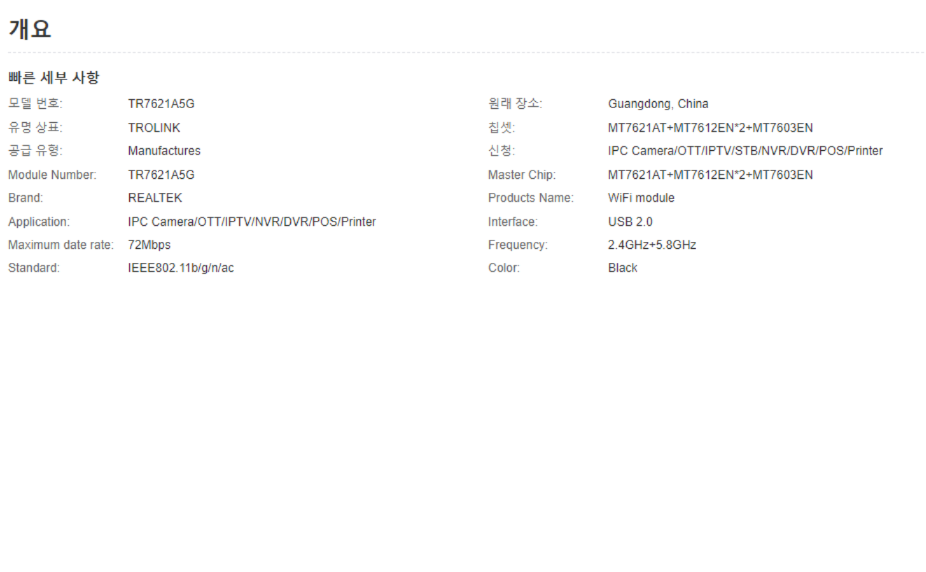Screen dimensions: 926x572
Task: Select the 2.4GHz+5.8GHz value
Action: (653, 245)
